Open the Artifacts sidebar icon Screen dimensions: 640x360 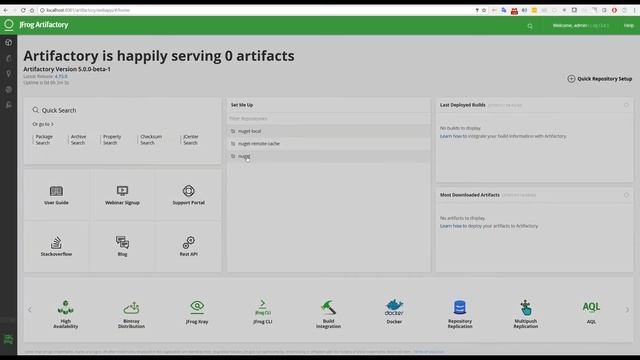(9, 58)
